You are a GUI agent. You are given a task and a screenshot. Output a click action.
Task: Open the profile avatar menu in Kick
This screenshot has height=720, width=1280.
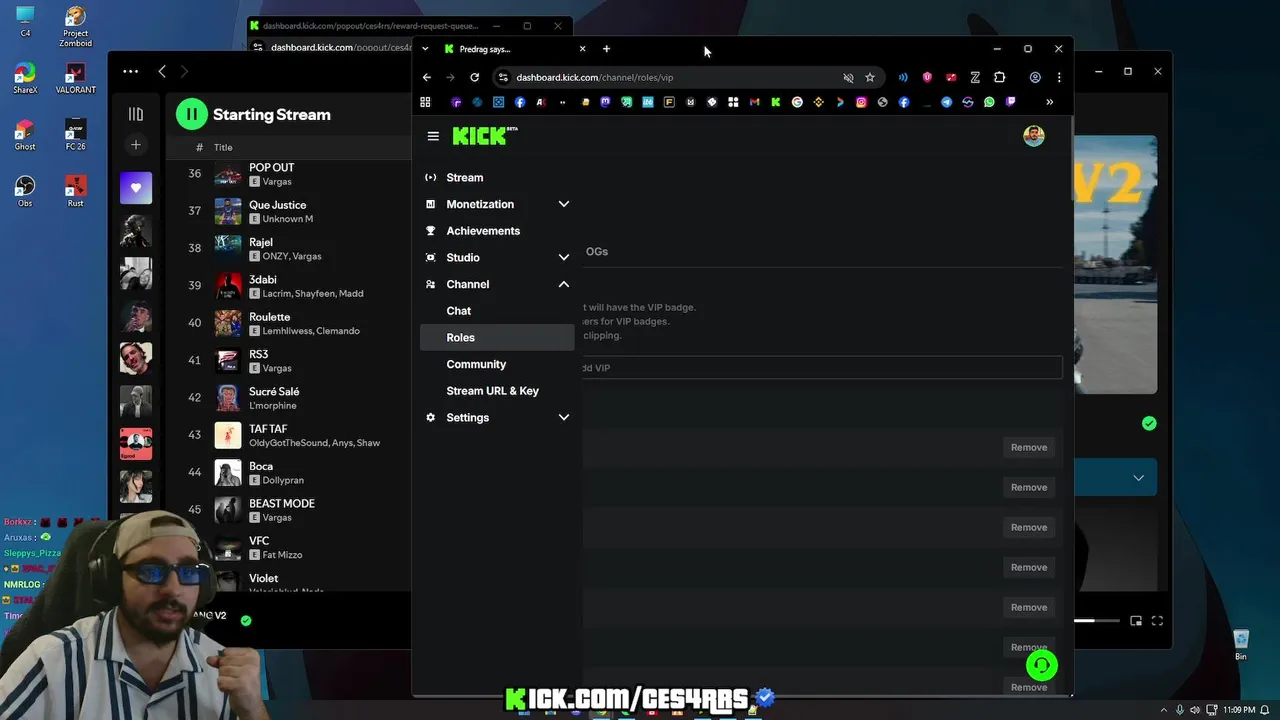(1034, 136)
